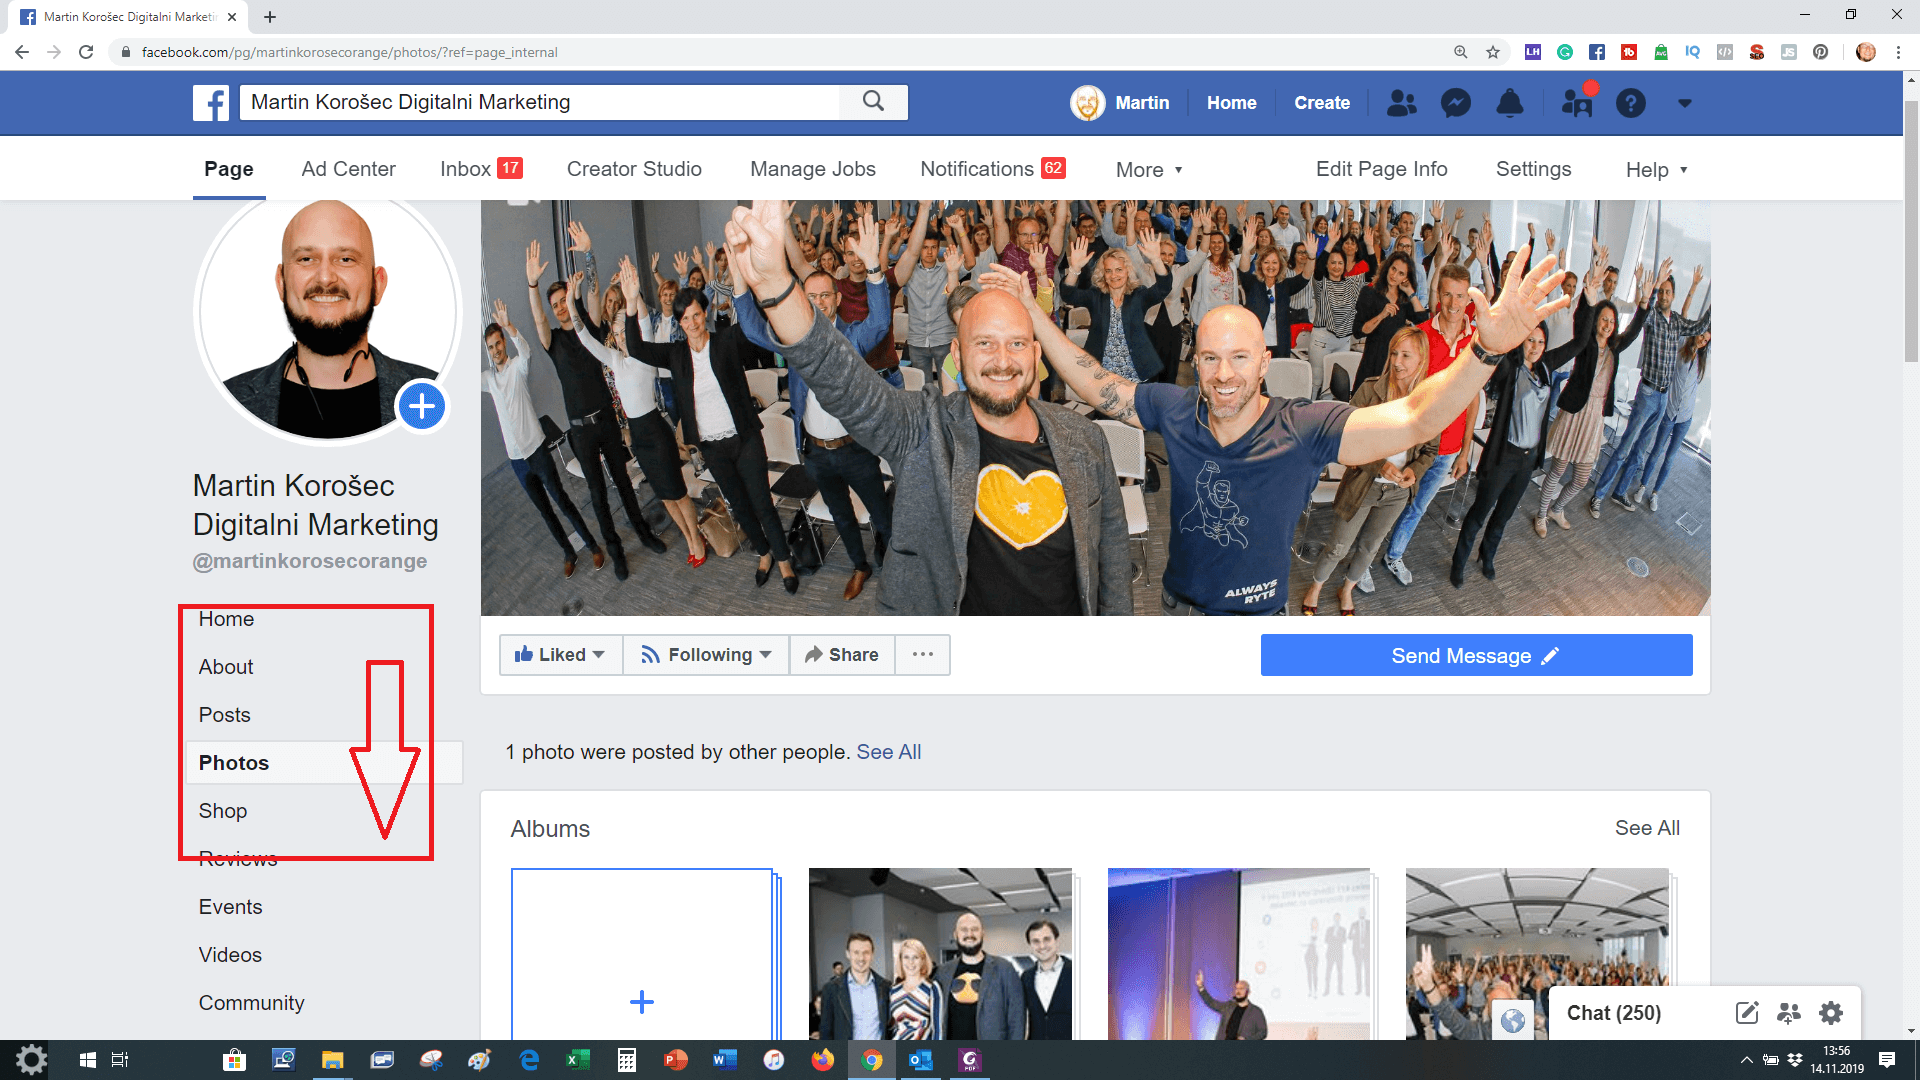Switch to the Ad Center tab
This screenshot has width=1920, height=1080.
[348, 169]
